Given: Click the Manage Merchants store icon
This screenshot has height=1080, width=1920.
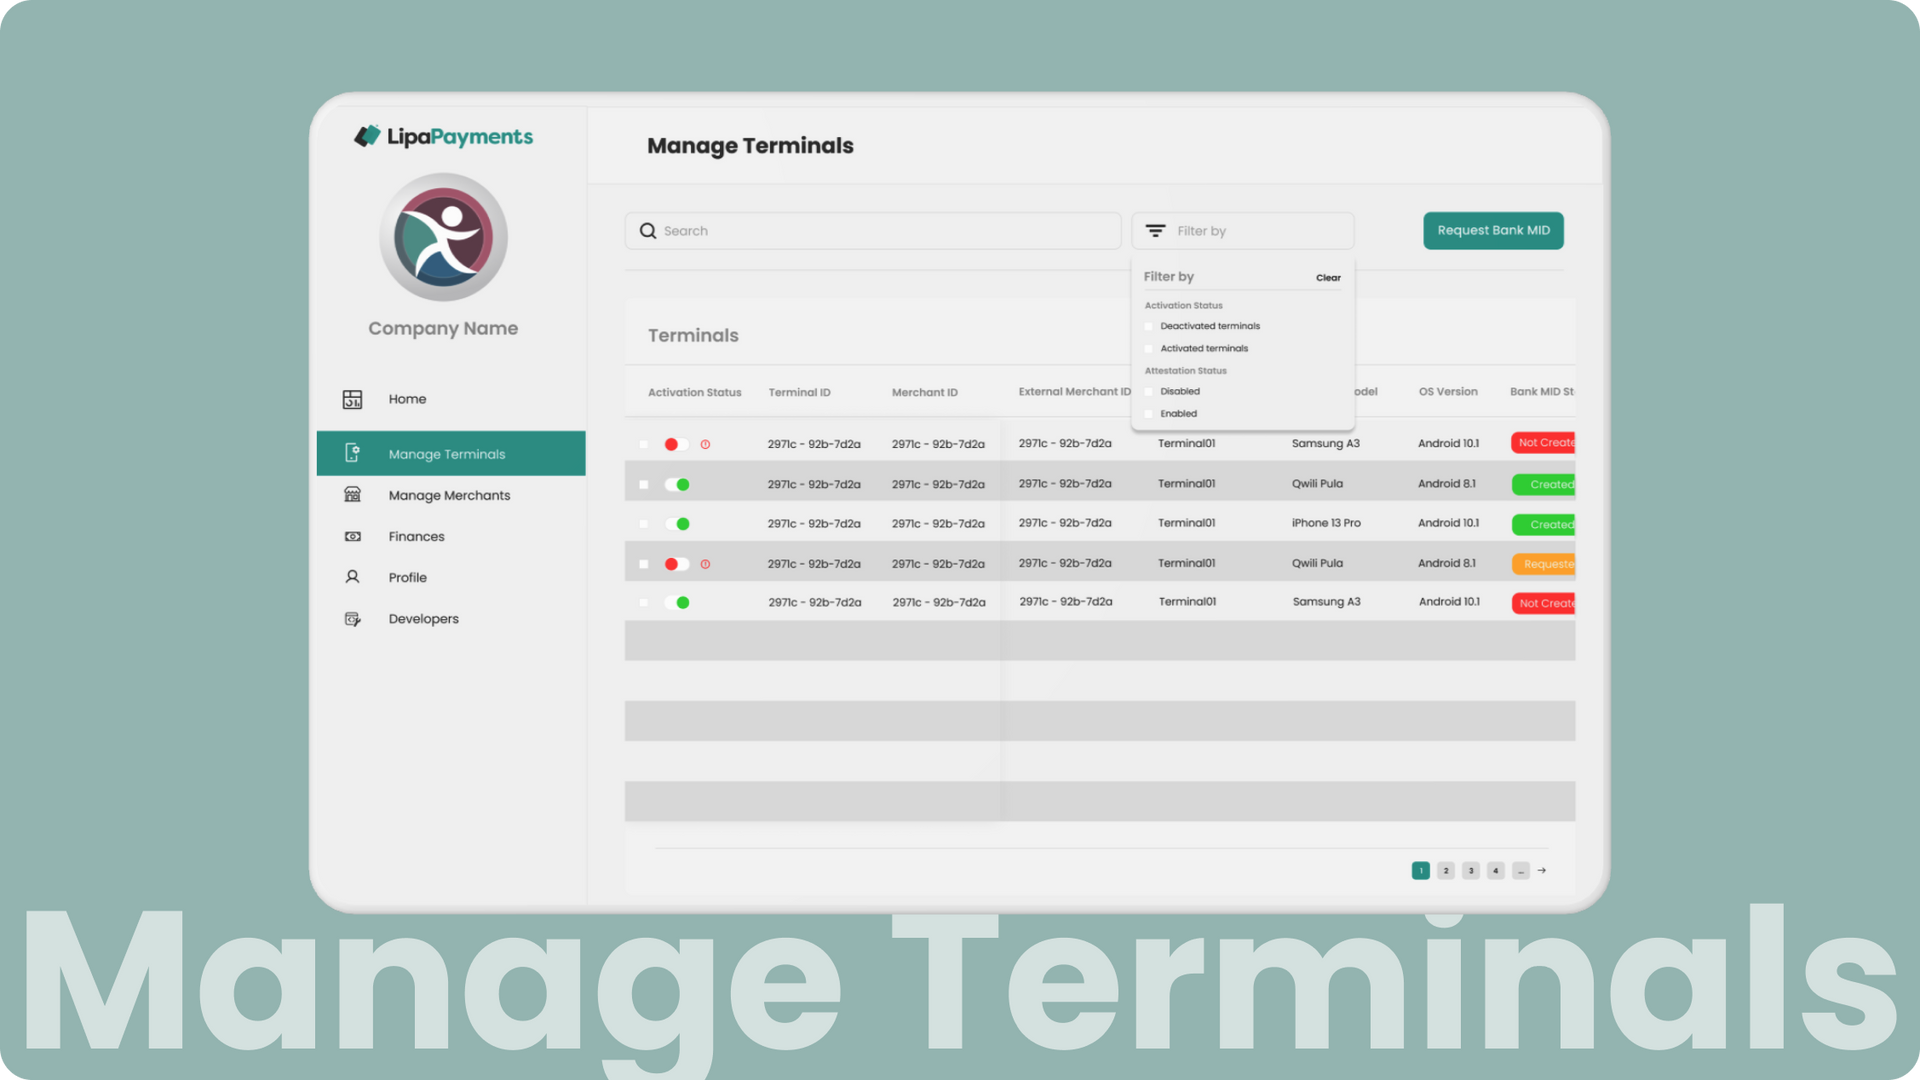Looking at the screenshot, I should click(x=352, y=495).
